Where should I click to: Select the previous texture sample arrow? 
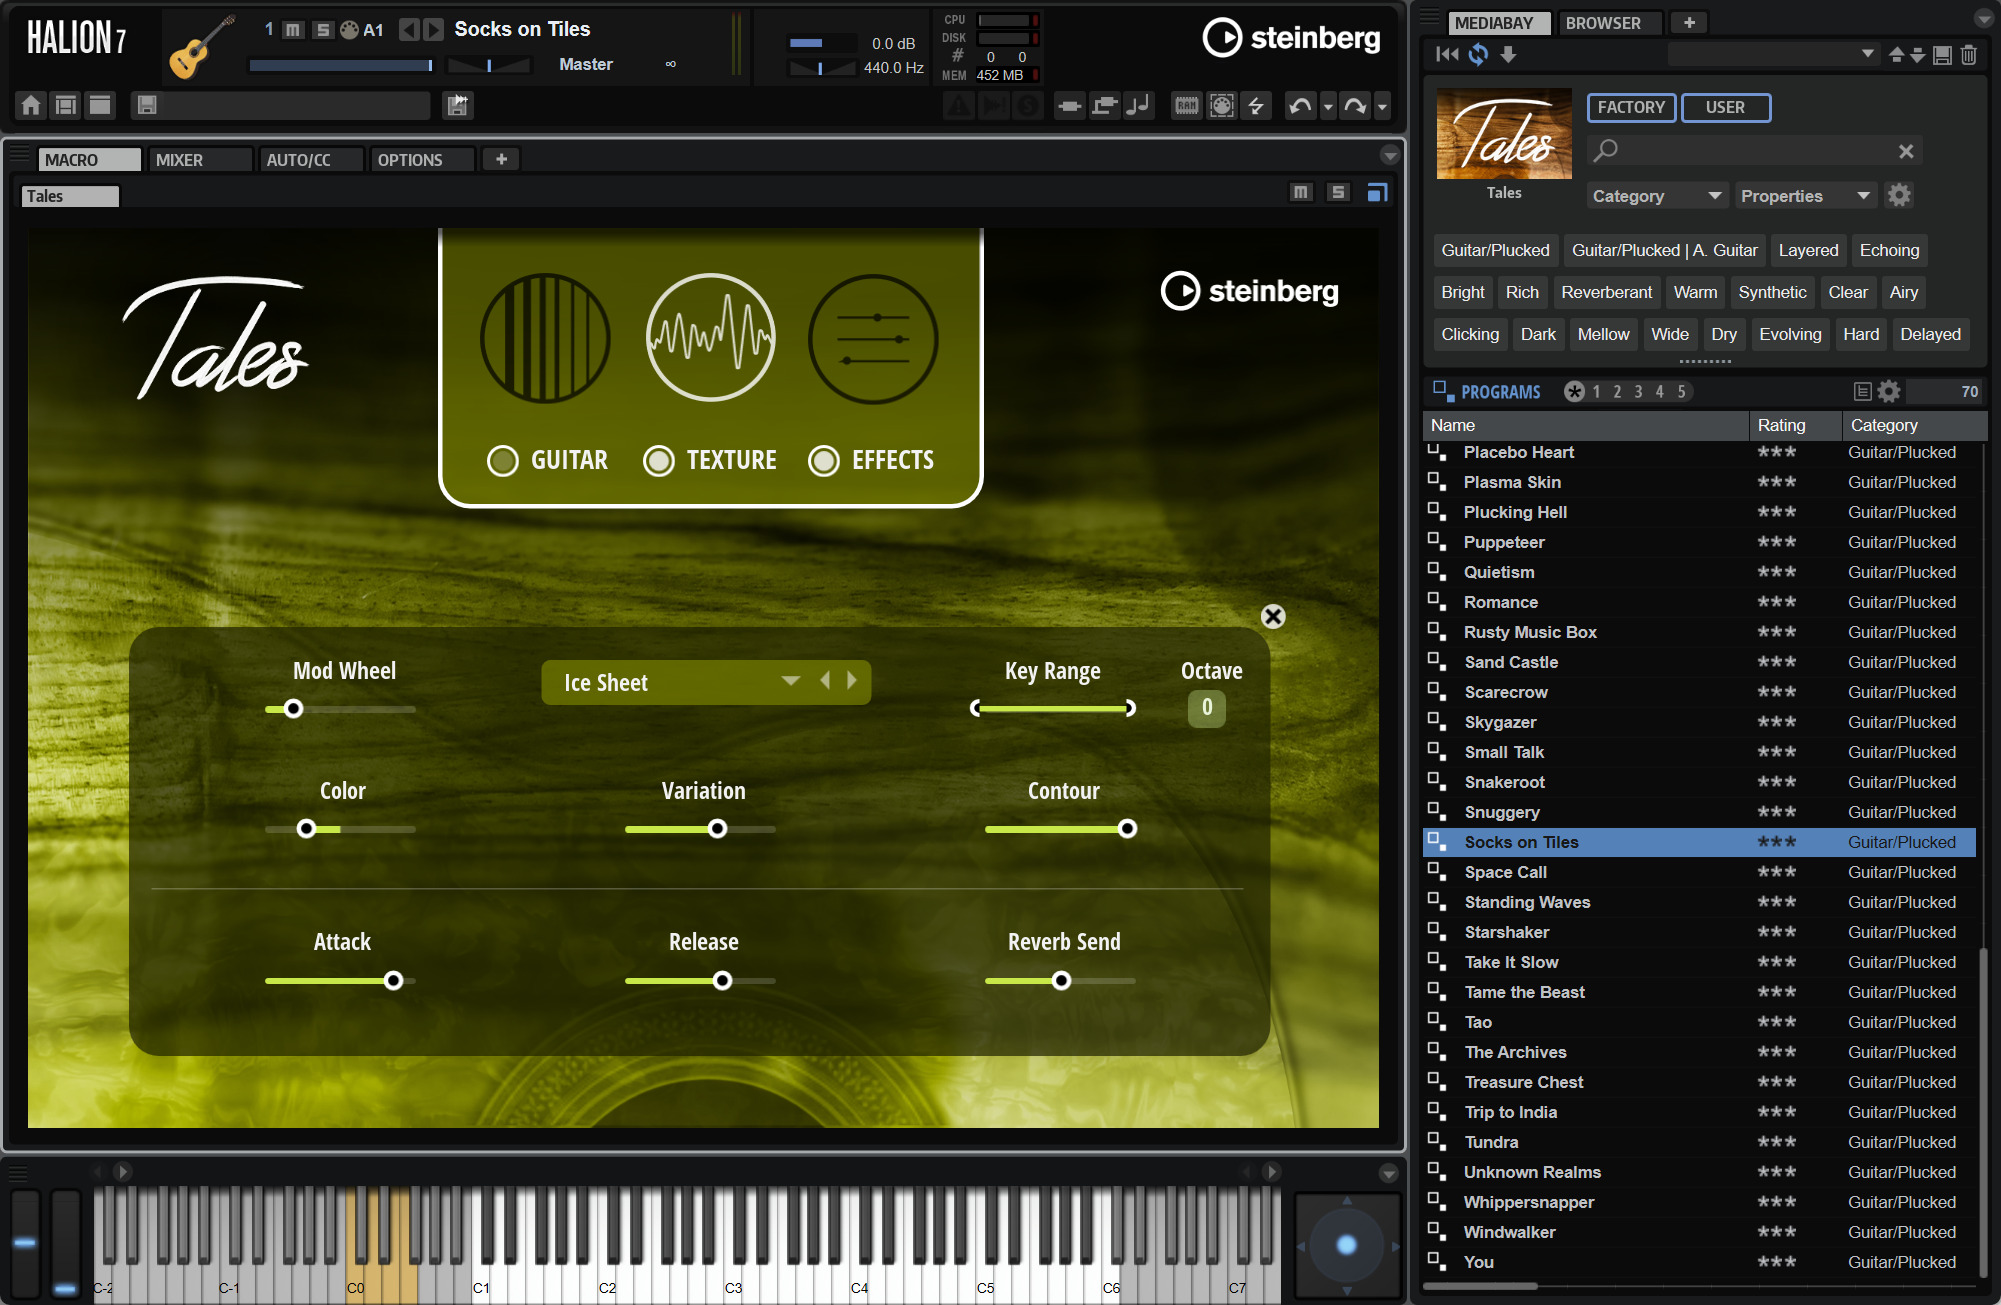click(x=825, y=681)
